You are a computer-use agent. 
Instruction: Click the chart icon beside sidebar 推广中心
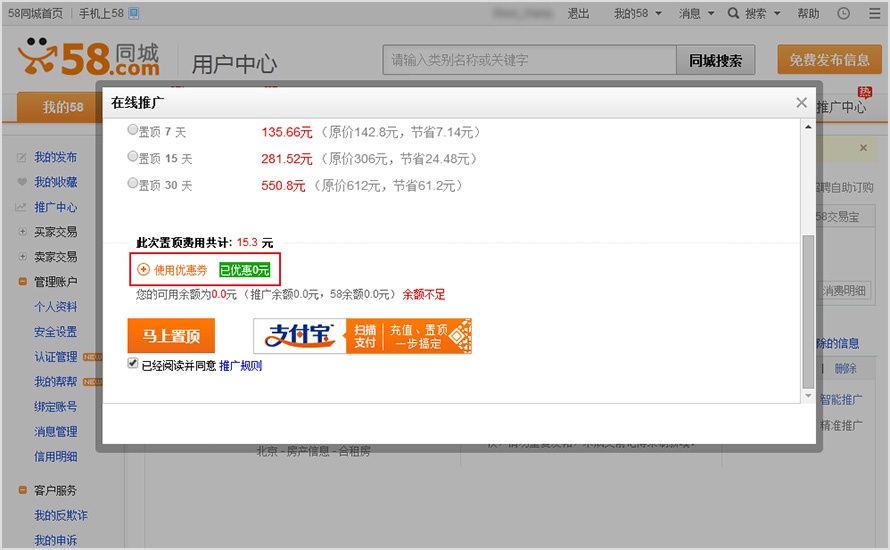(21, 207)
